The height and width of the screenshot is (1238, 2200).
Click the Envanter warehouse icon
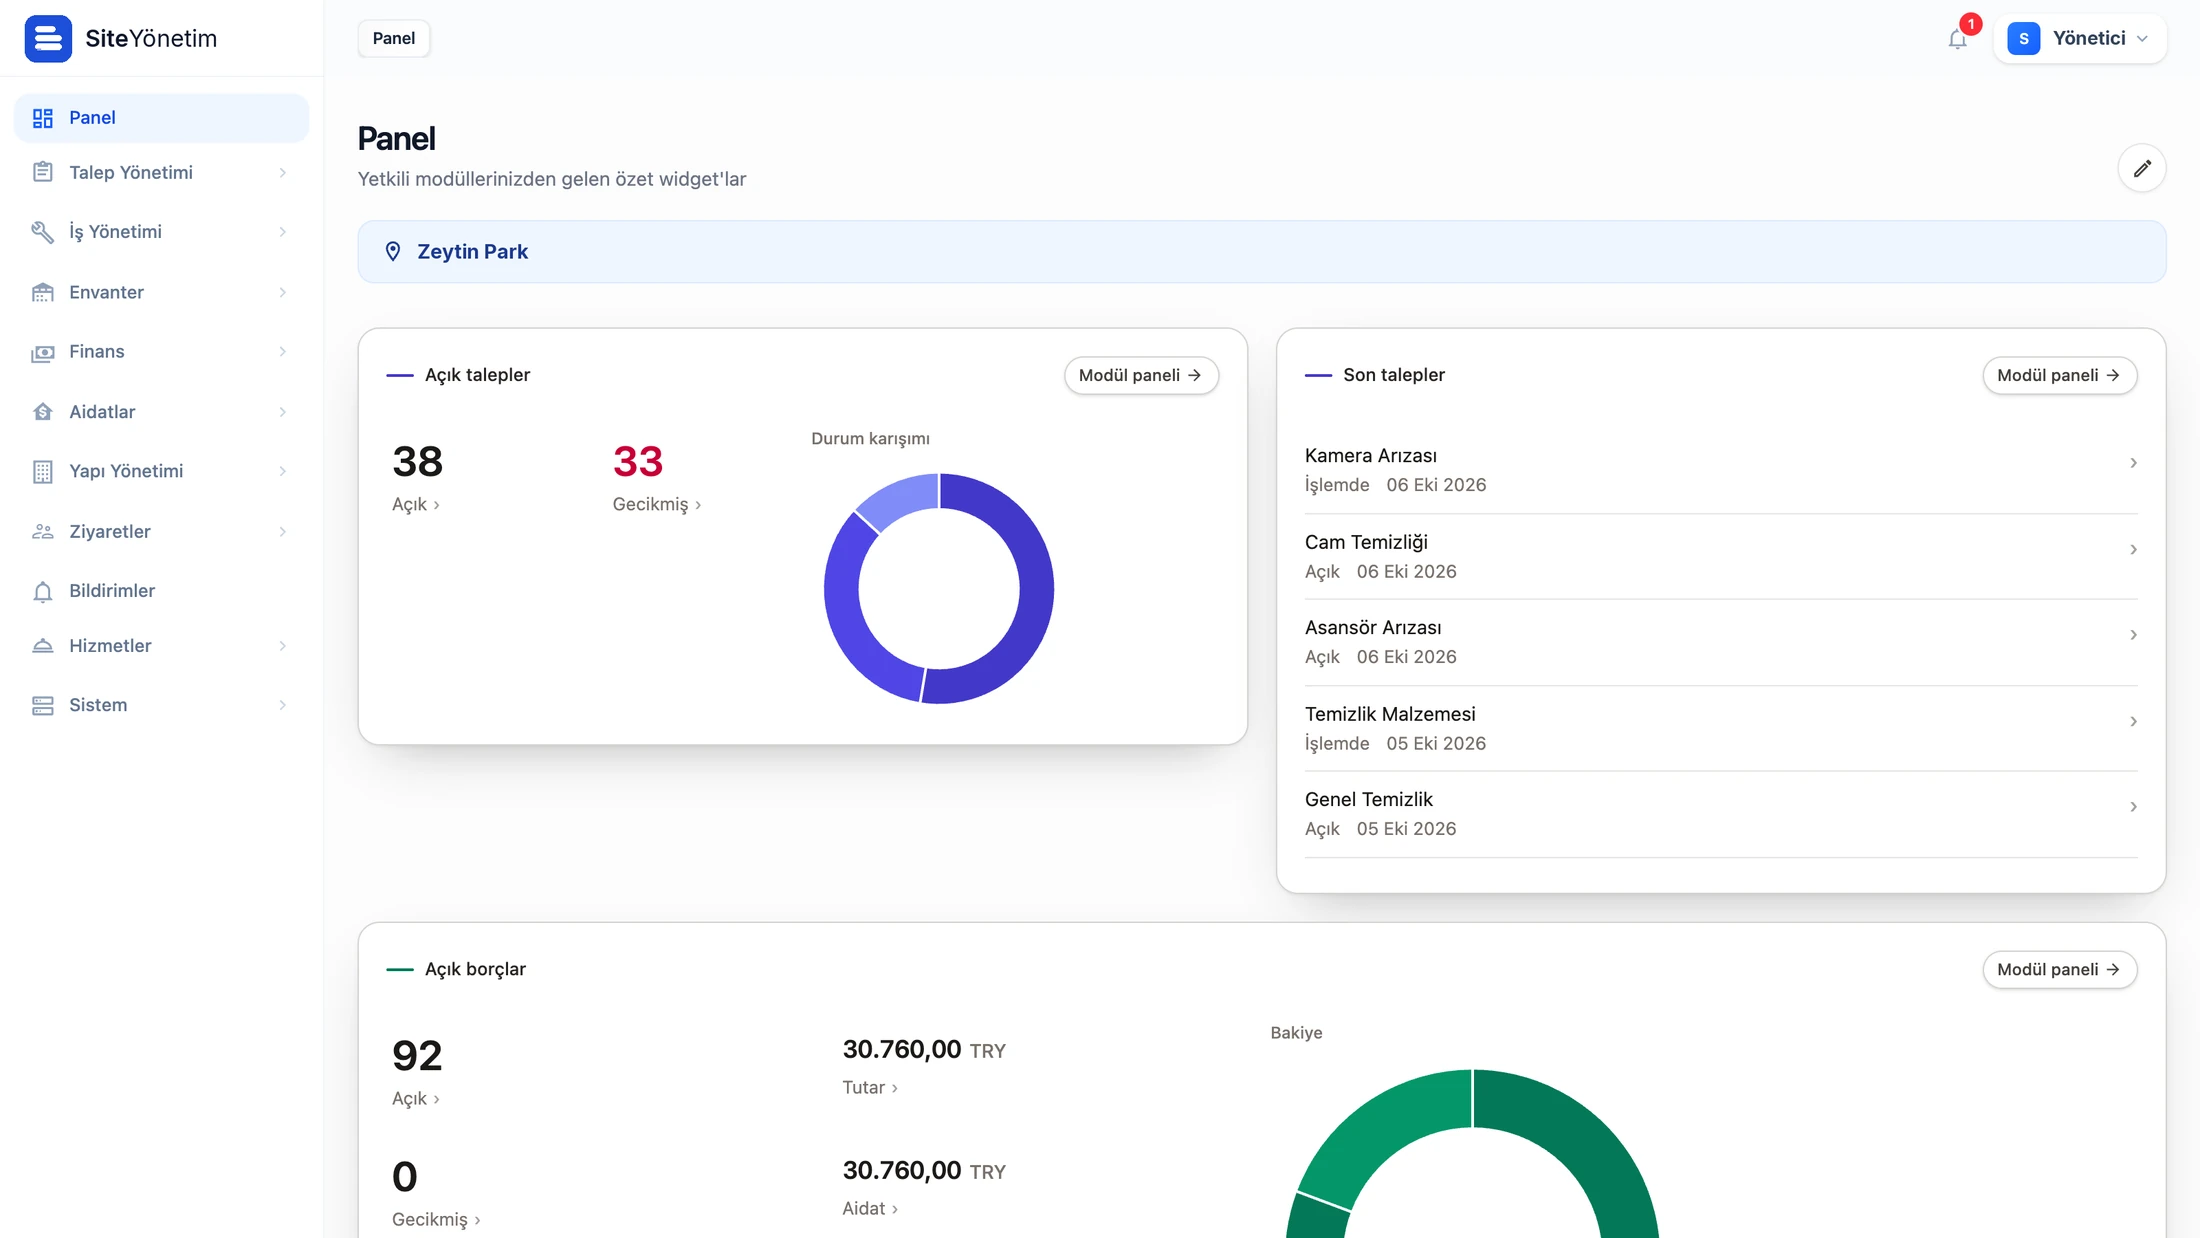(42, 292)
